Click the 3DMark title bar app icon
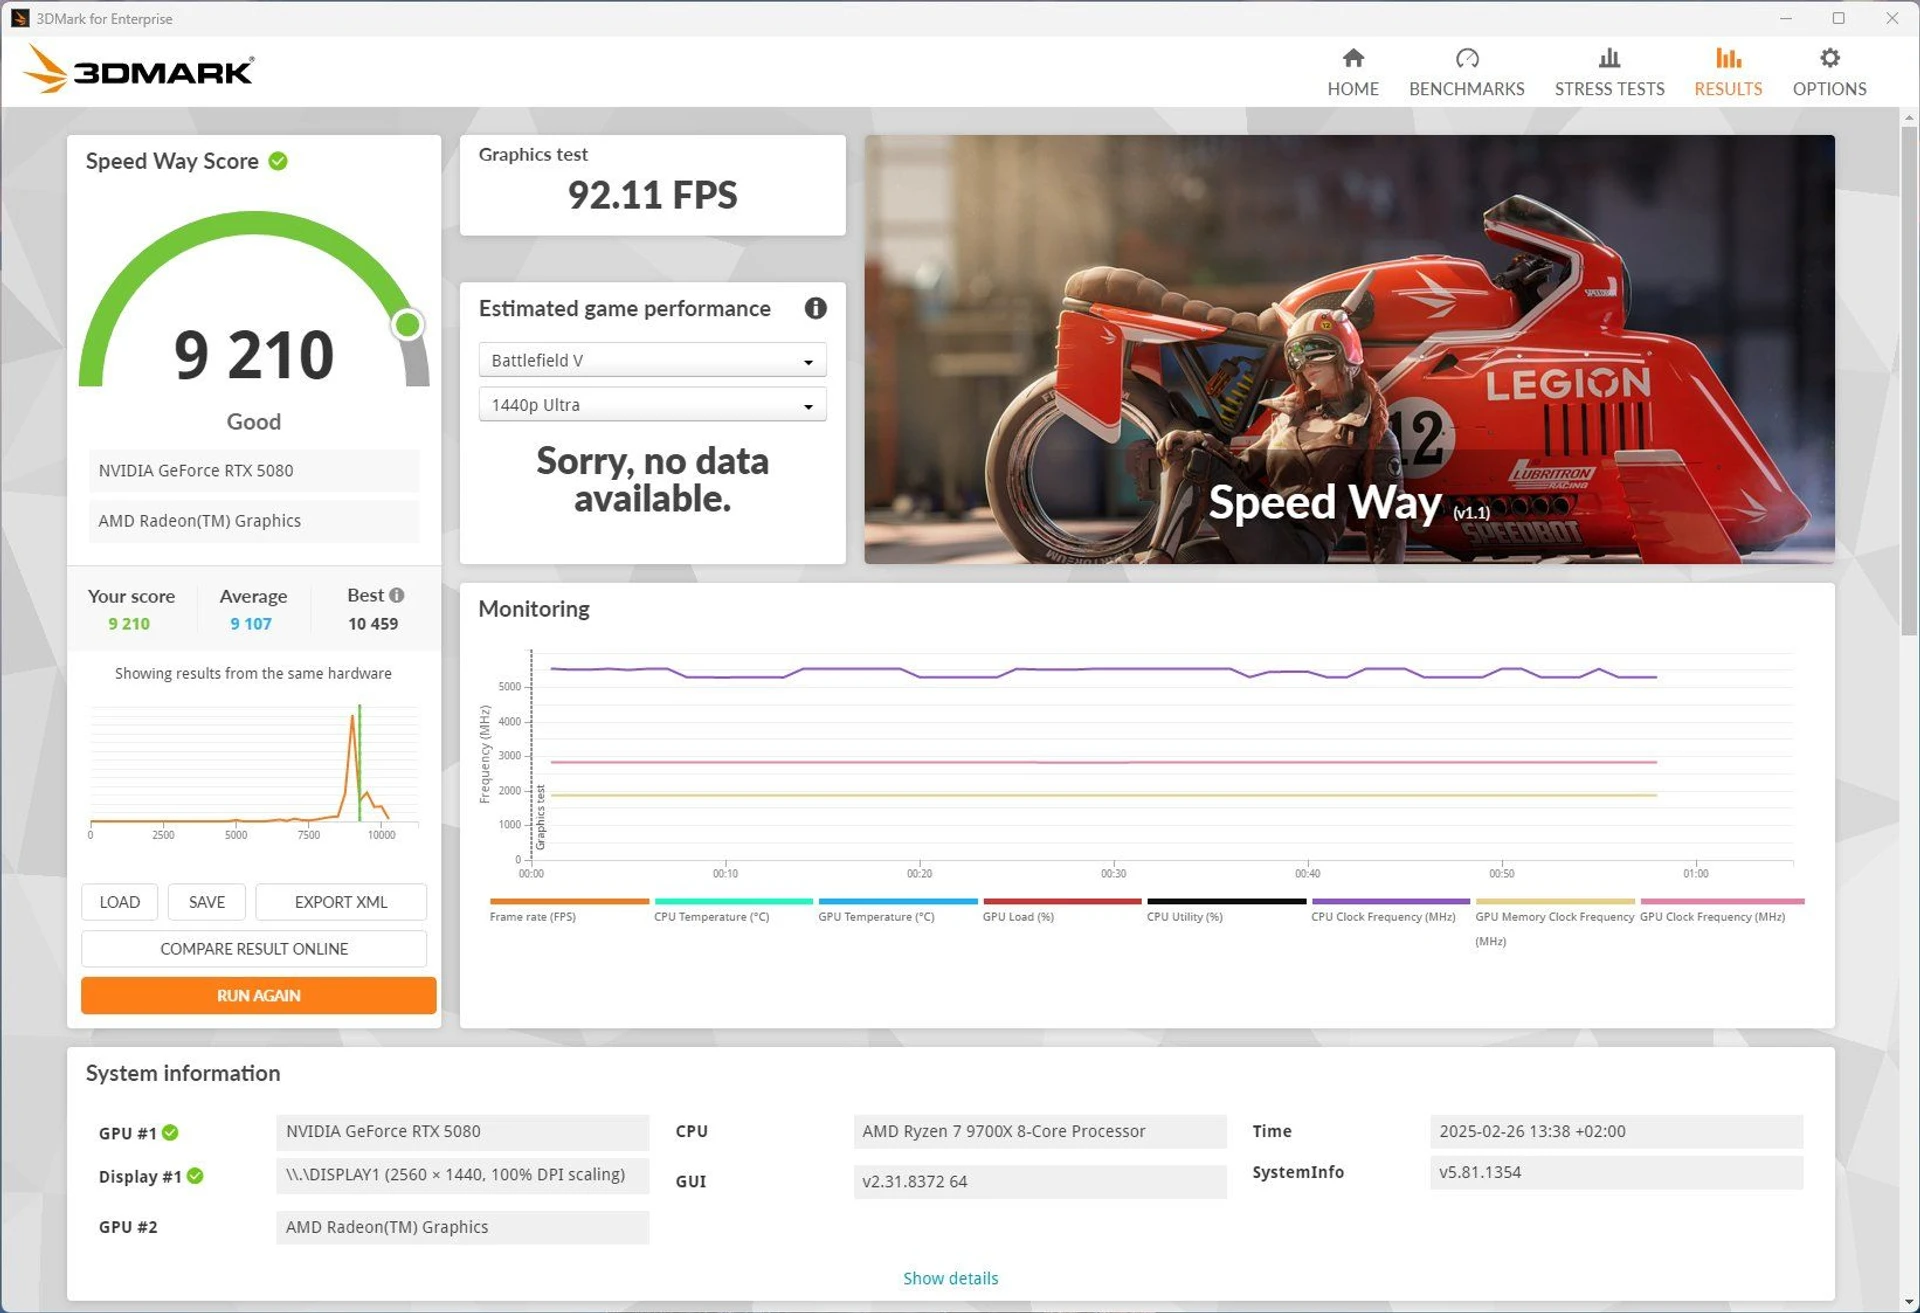 coord(19,18)
